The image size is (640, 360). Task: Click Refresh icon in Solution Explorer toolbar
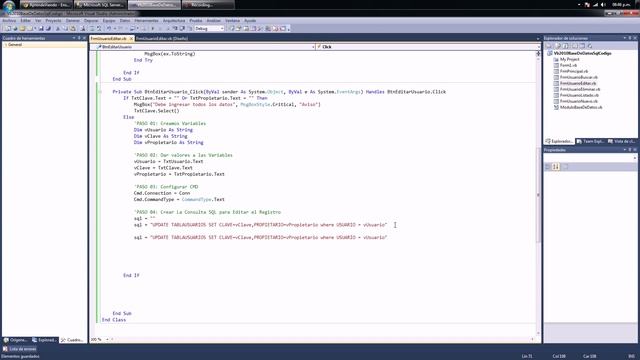(x=566, y=46)
